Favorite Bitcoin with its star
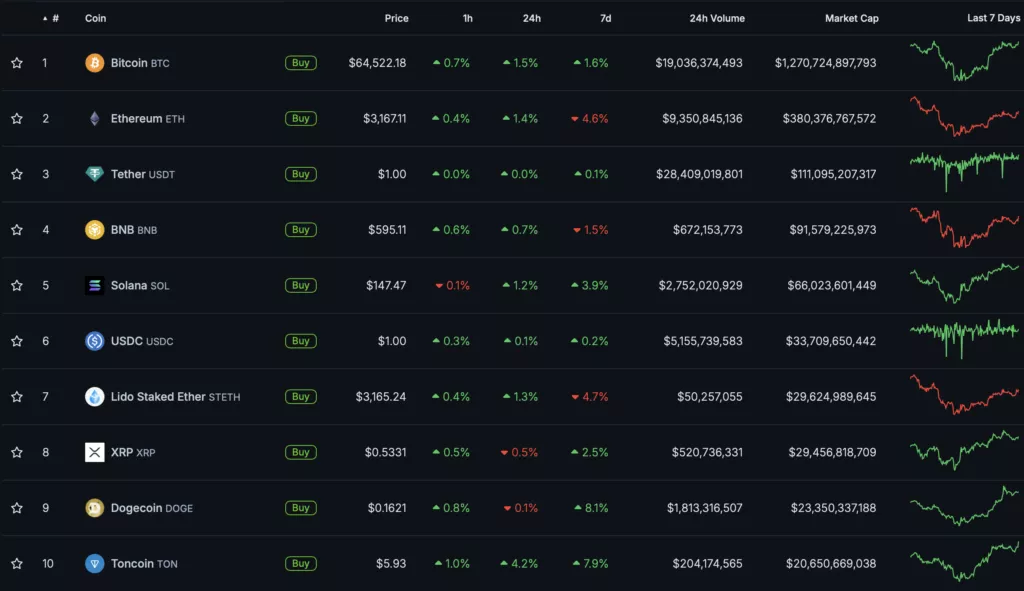Viewport: 1024px width, 591px height. pos(17,63)
